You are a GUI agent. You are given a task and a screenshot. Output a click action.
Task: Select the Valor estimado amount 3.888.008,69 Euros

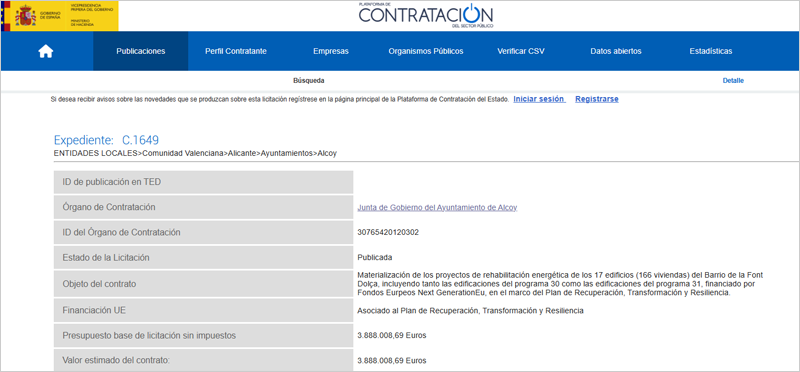coord(392,360)
